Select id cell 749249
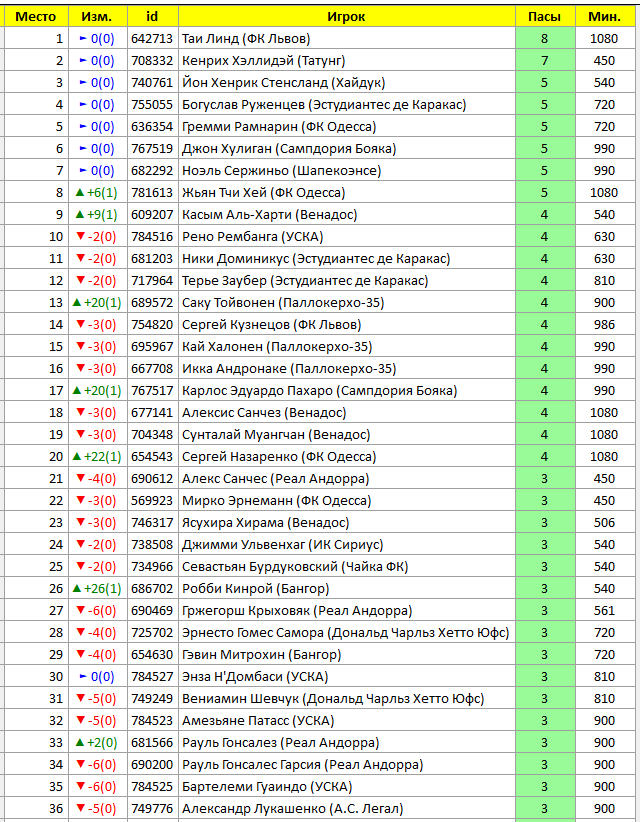This screenshot has height=822, width=640. coord(152,699)
